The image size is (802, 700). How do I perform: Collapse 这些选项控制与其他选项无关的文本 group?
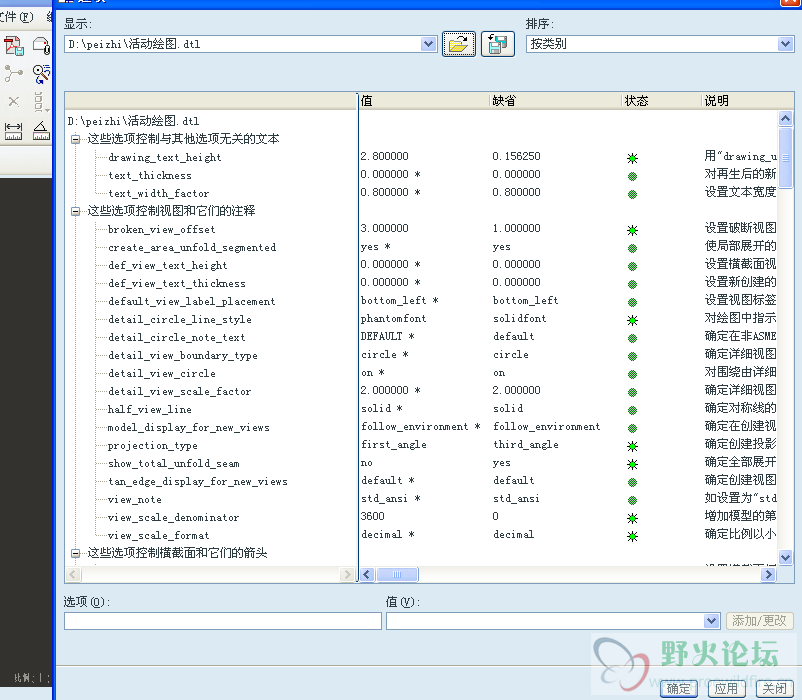coord(75,139)
